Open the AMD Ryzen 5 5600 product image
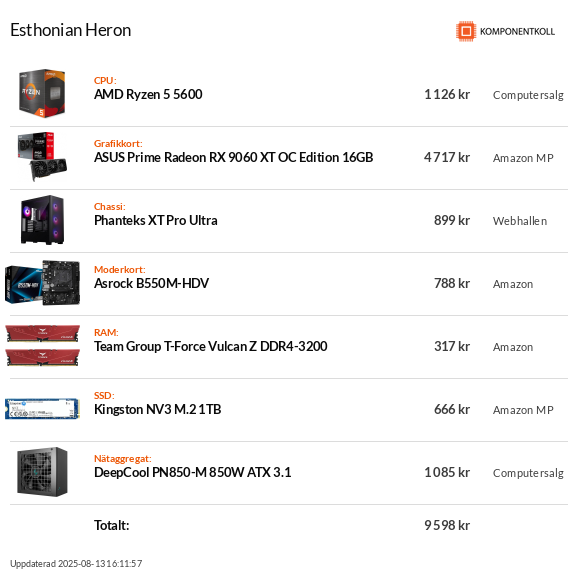577x577 pixels. click(42, 93)
